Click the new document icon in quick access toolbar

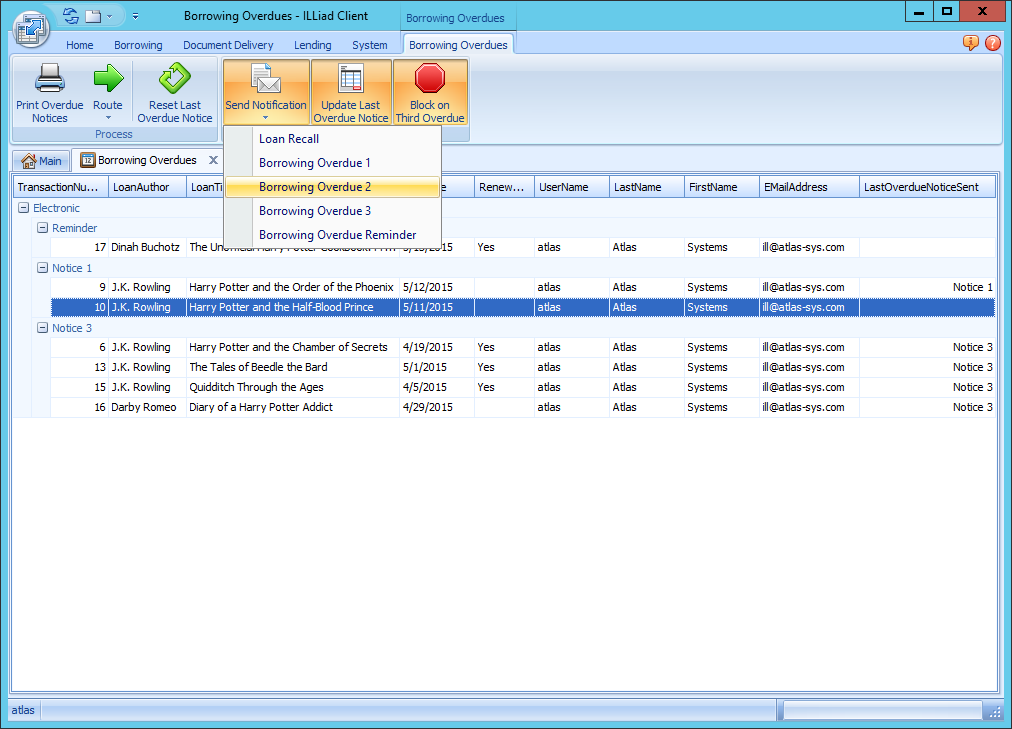point(93,15)
